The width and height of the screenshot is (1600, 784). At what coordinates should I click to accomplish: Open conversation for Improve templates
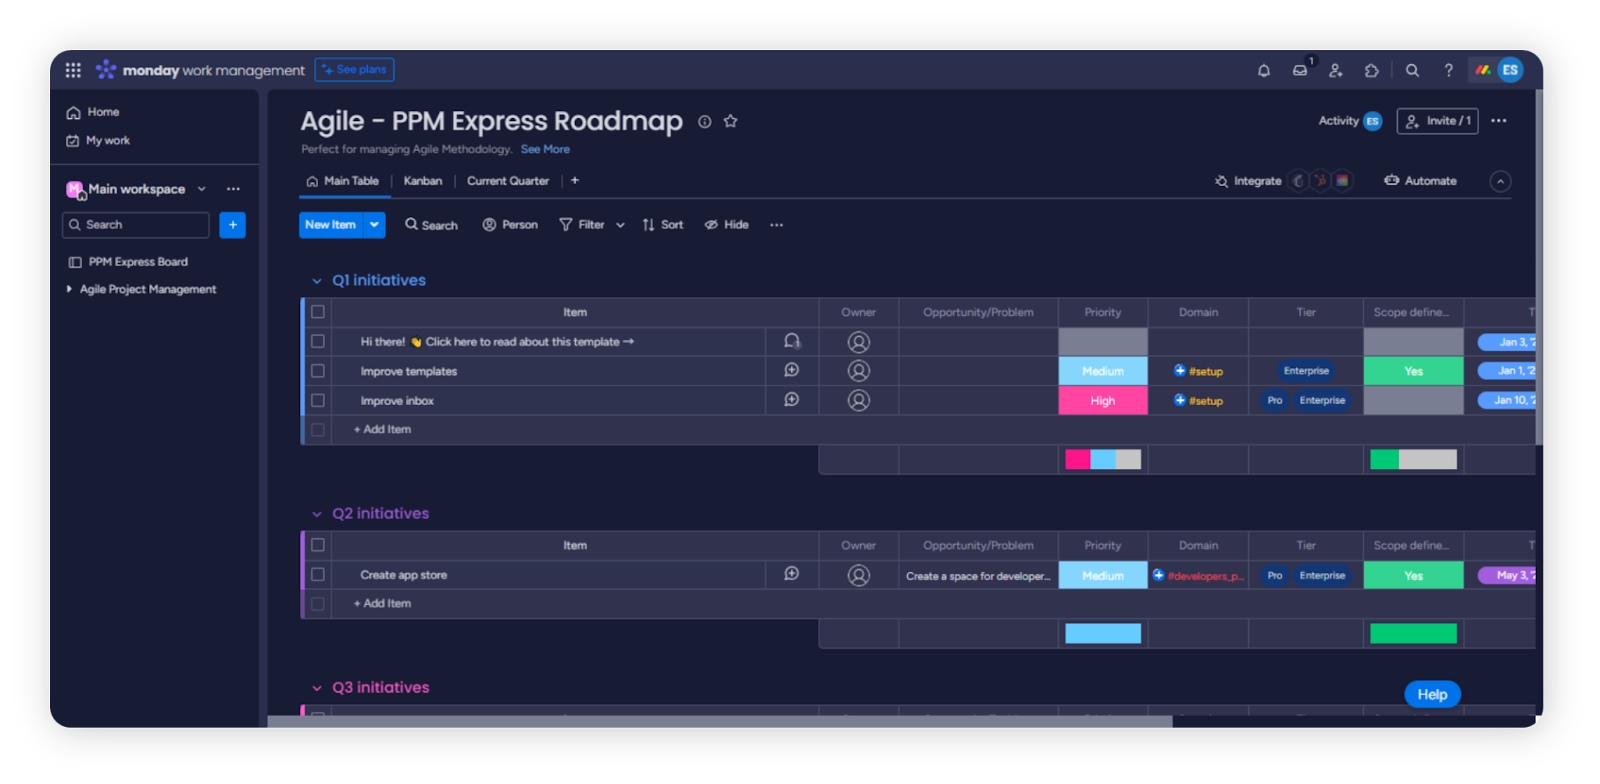[x=792, y=370]
